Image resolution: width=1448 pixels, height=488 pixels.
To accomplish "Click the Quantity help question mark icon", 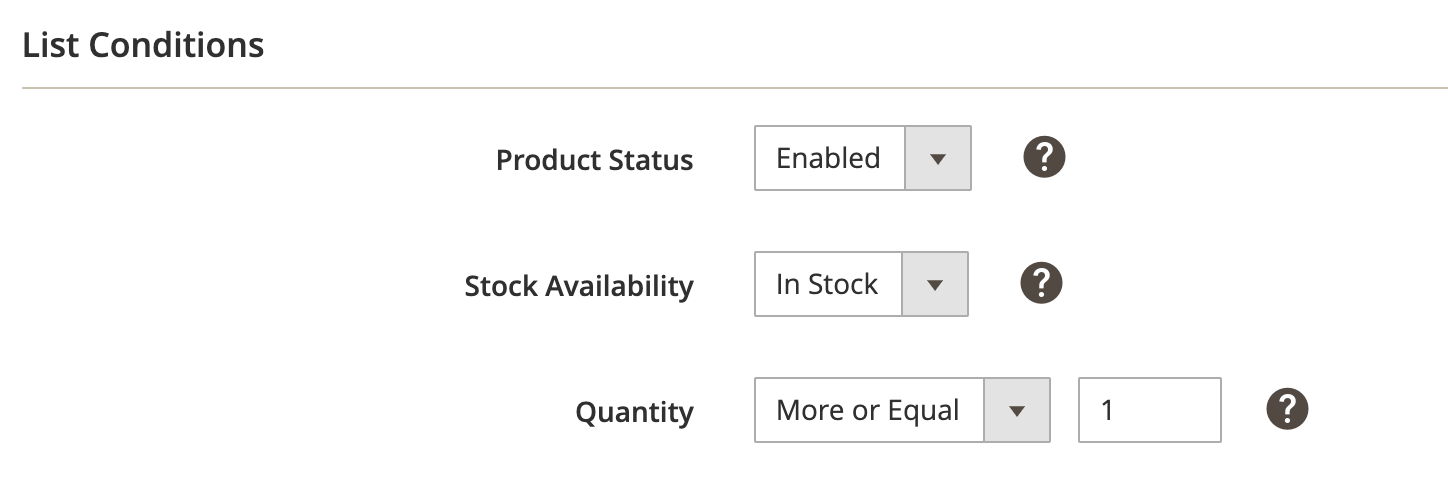I will pyautogui.click(x=1287, y=408).
